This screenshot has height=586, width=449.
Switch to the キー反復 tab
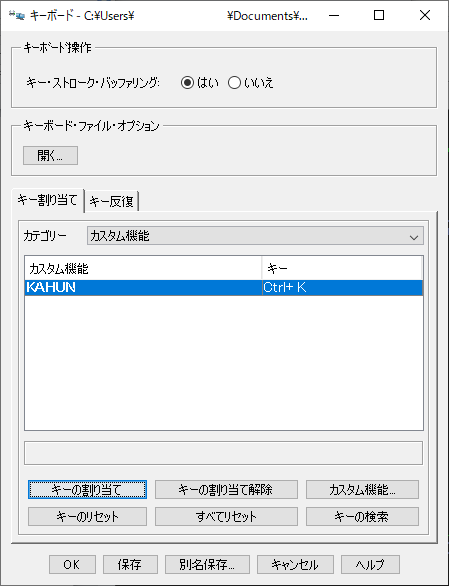tap(111, 202)
